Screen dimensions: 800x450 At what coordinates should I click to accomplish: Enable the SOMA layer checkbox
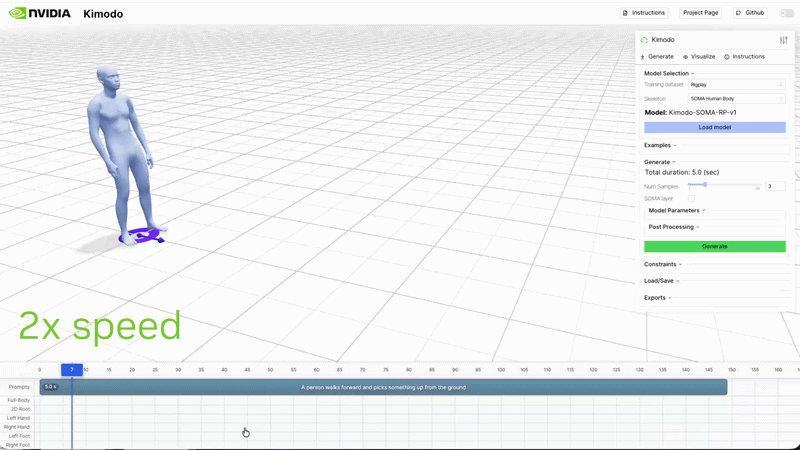[691, 198]
